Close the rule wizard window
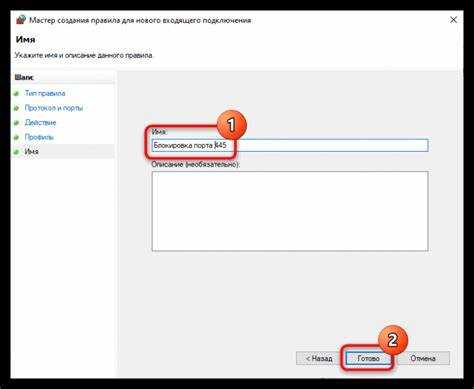 point(453,20)
